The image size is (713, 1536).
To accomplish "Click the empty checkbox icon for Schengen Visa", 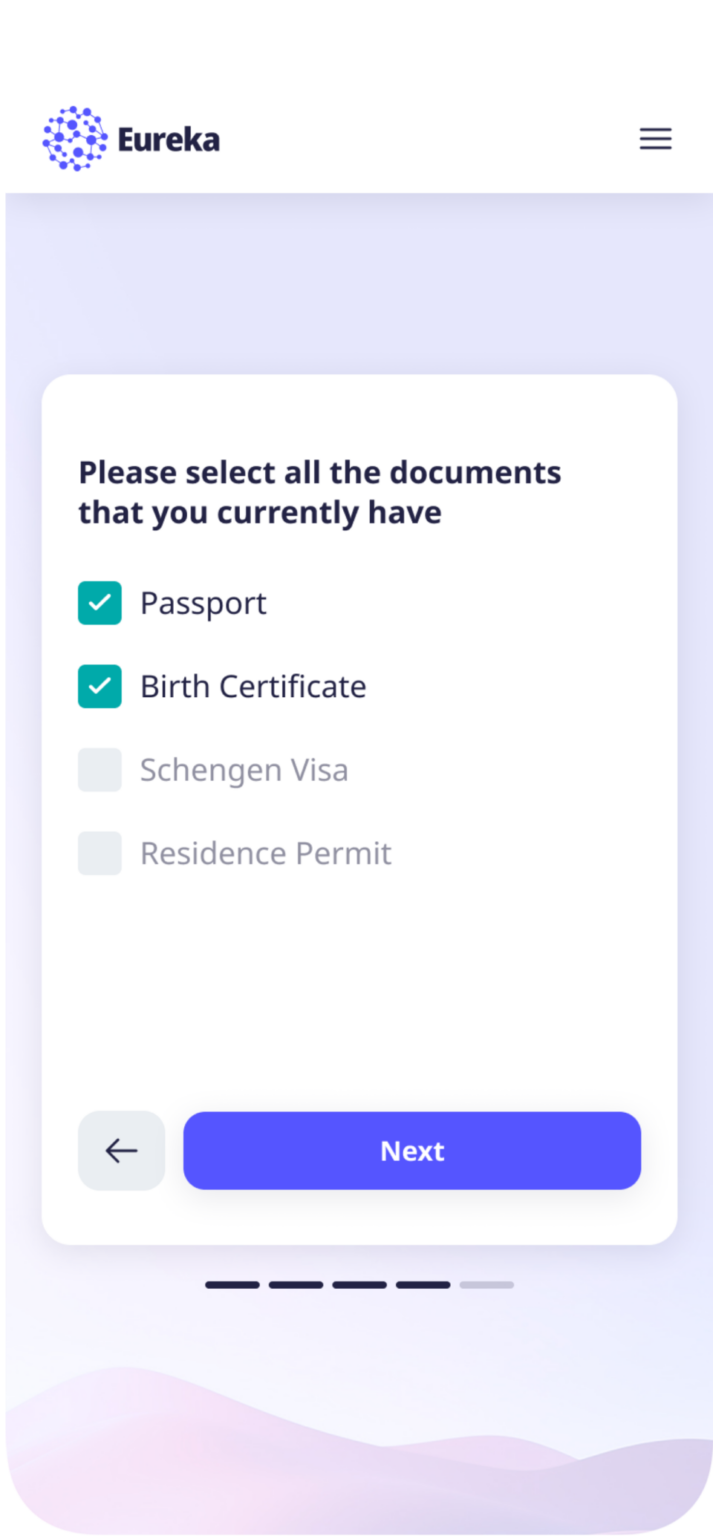I will pos(99,769).
